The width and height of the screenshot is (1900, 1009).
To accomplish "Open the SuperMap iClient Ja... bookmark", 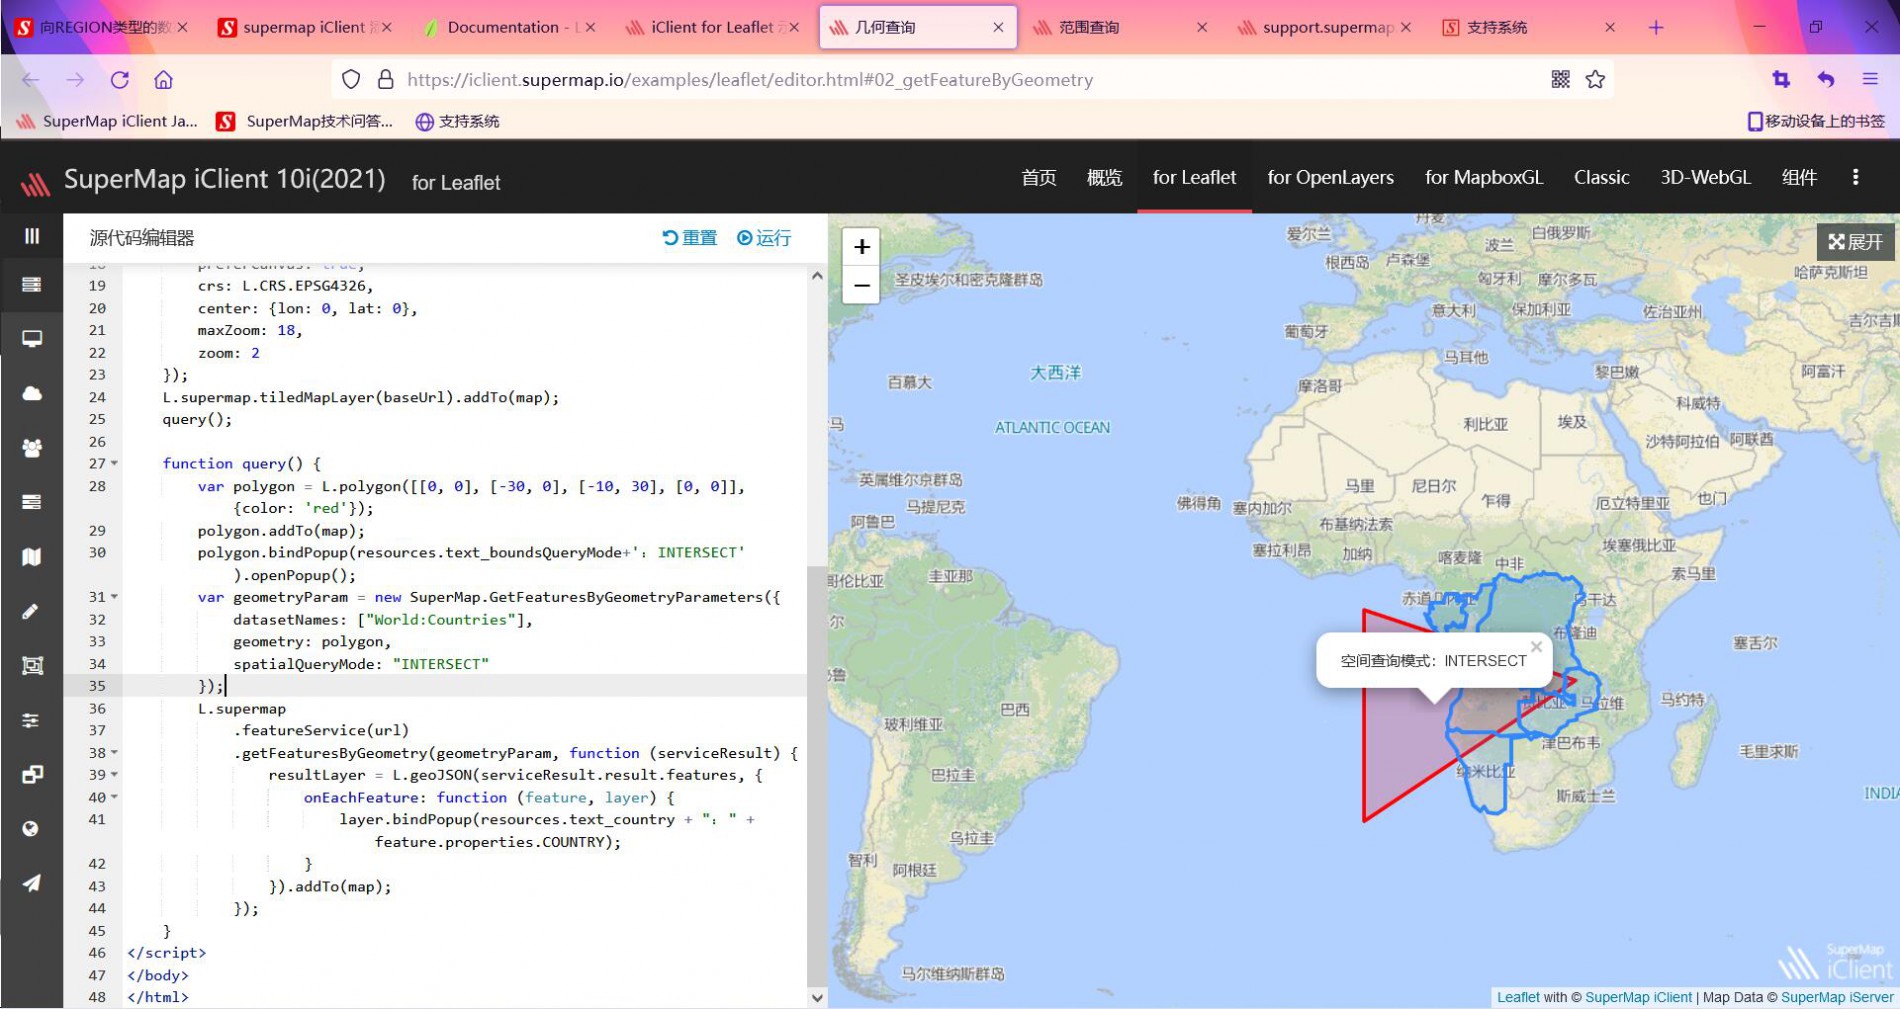I will [107, 121].
